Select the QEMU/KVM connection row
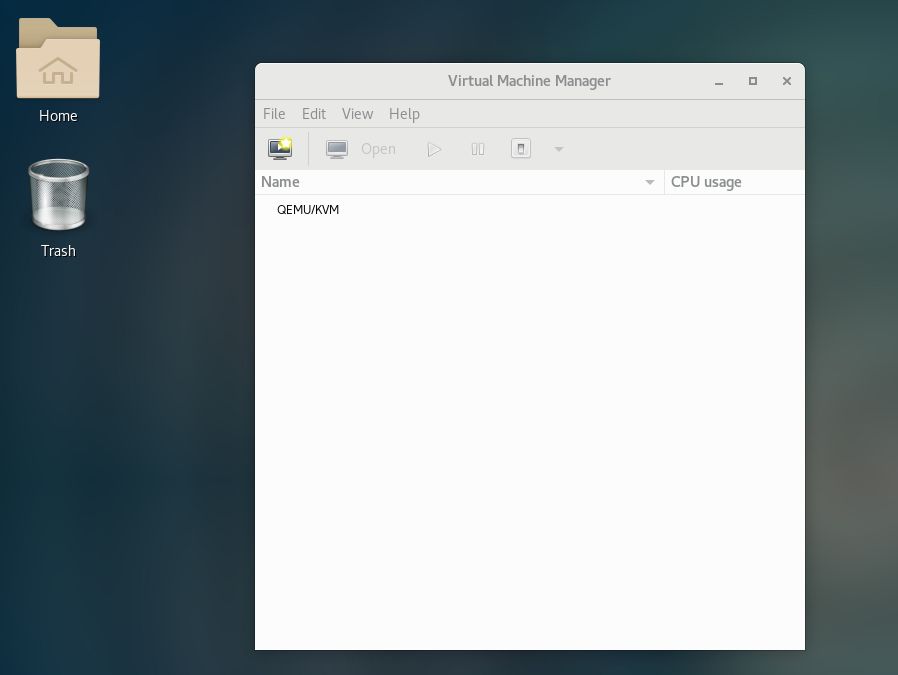Viewport: 898px width, 675px height. [x=530, y=210]
